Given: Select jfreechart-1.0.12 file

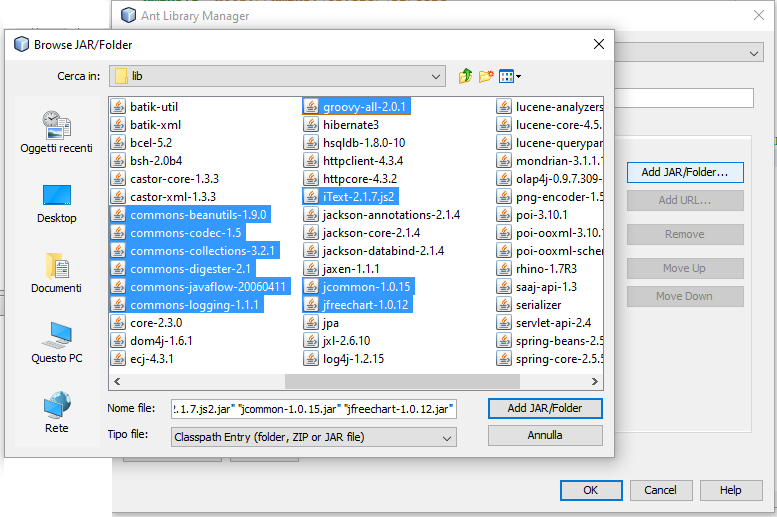Looking at the screenshot, I should (x=358, y=305).
